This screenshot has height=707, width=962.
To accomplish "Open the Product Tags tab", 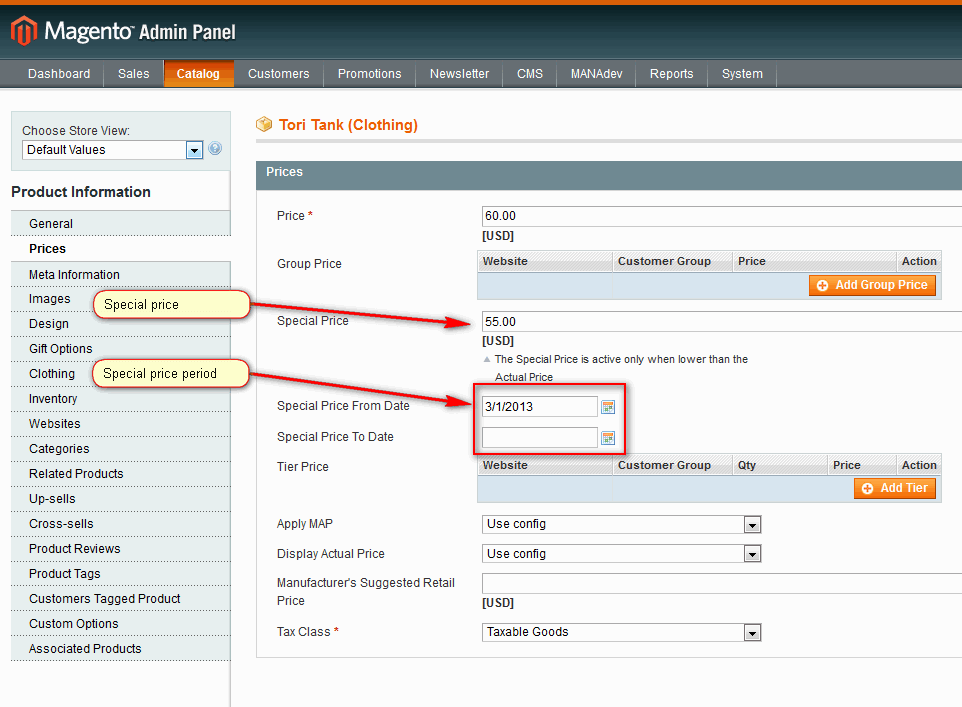I will click(x=120, y=574).
